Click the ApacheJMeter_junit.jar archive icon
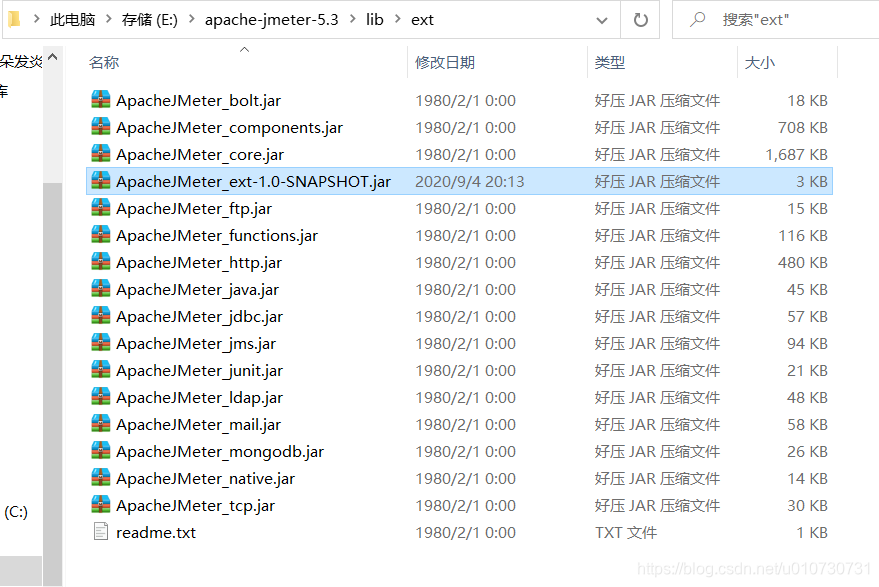 tap(101, 370)
